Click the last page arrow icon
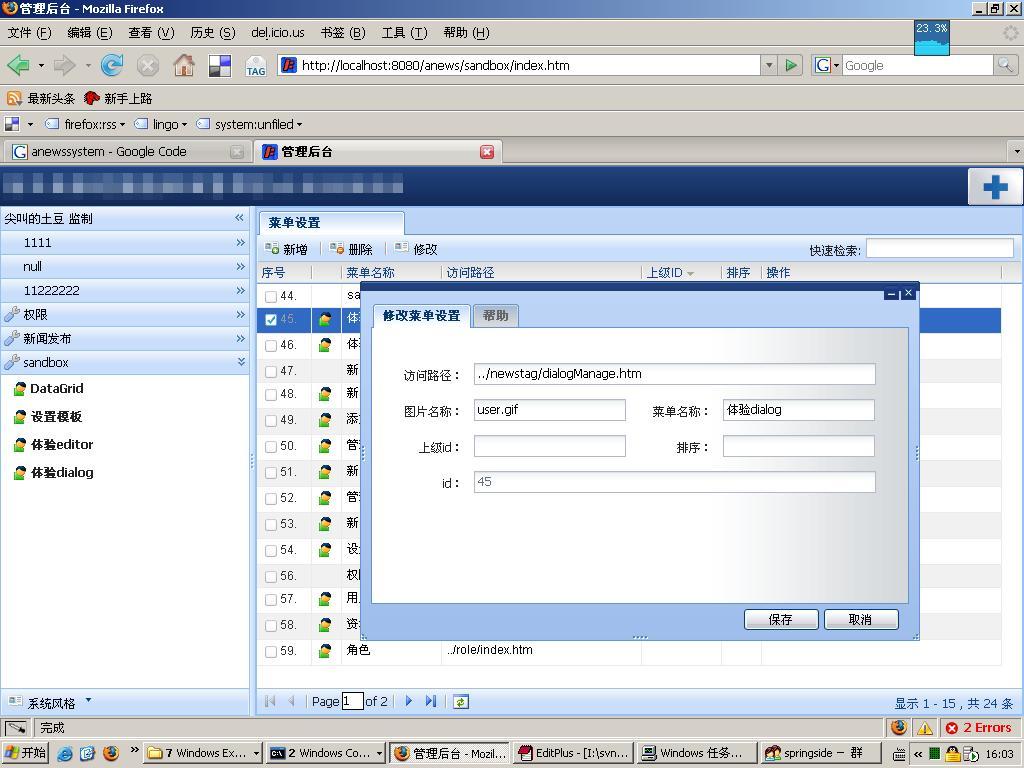Viewport: 1024px width, 768px height. pyautogui.click(x=432, y=701)
